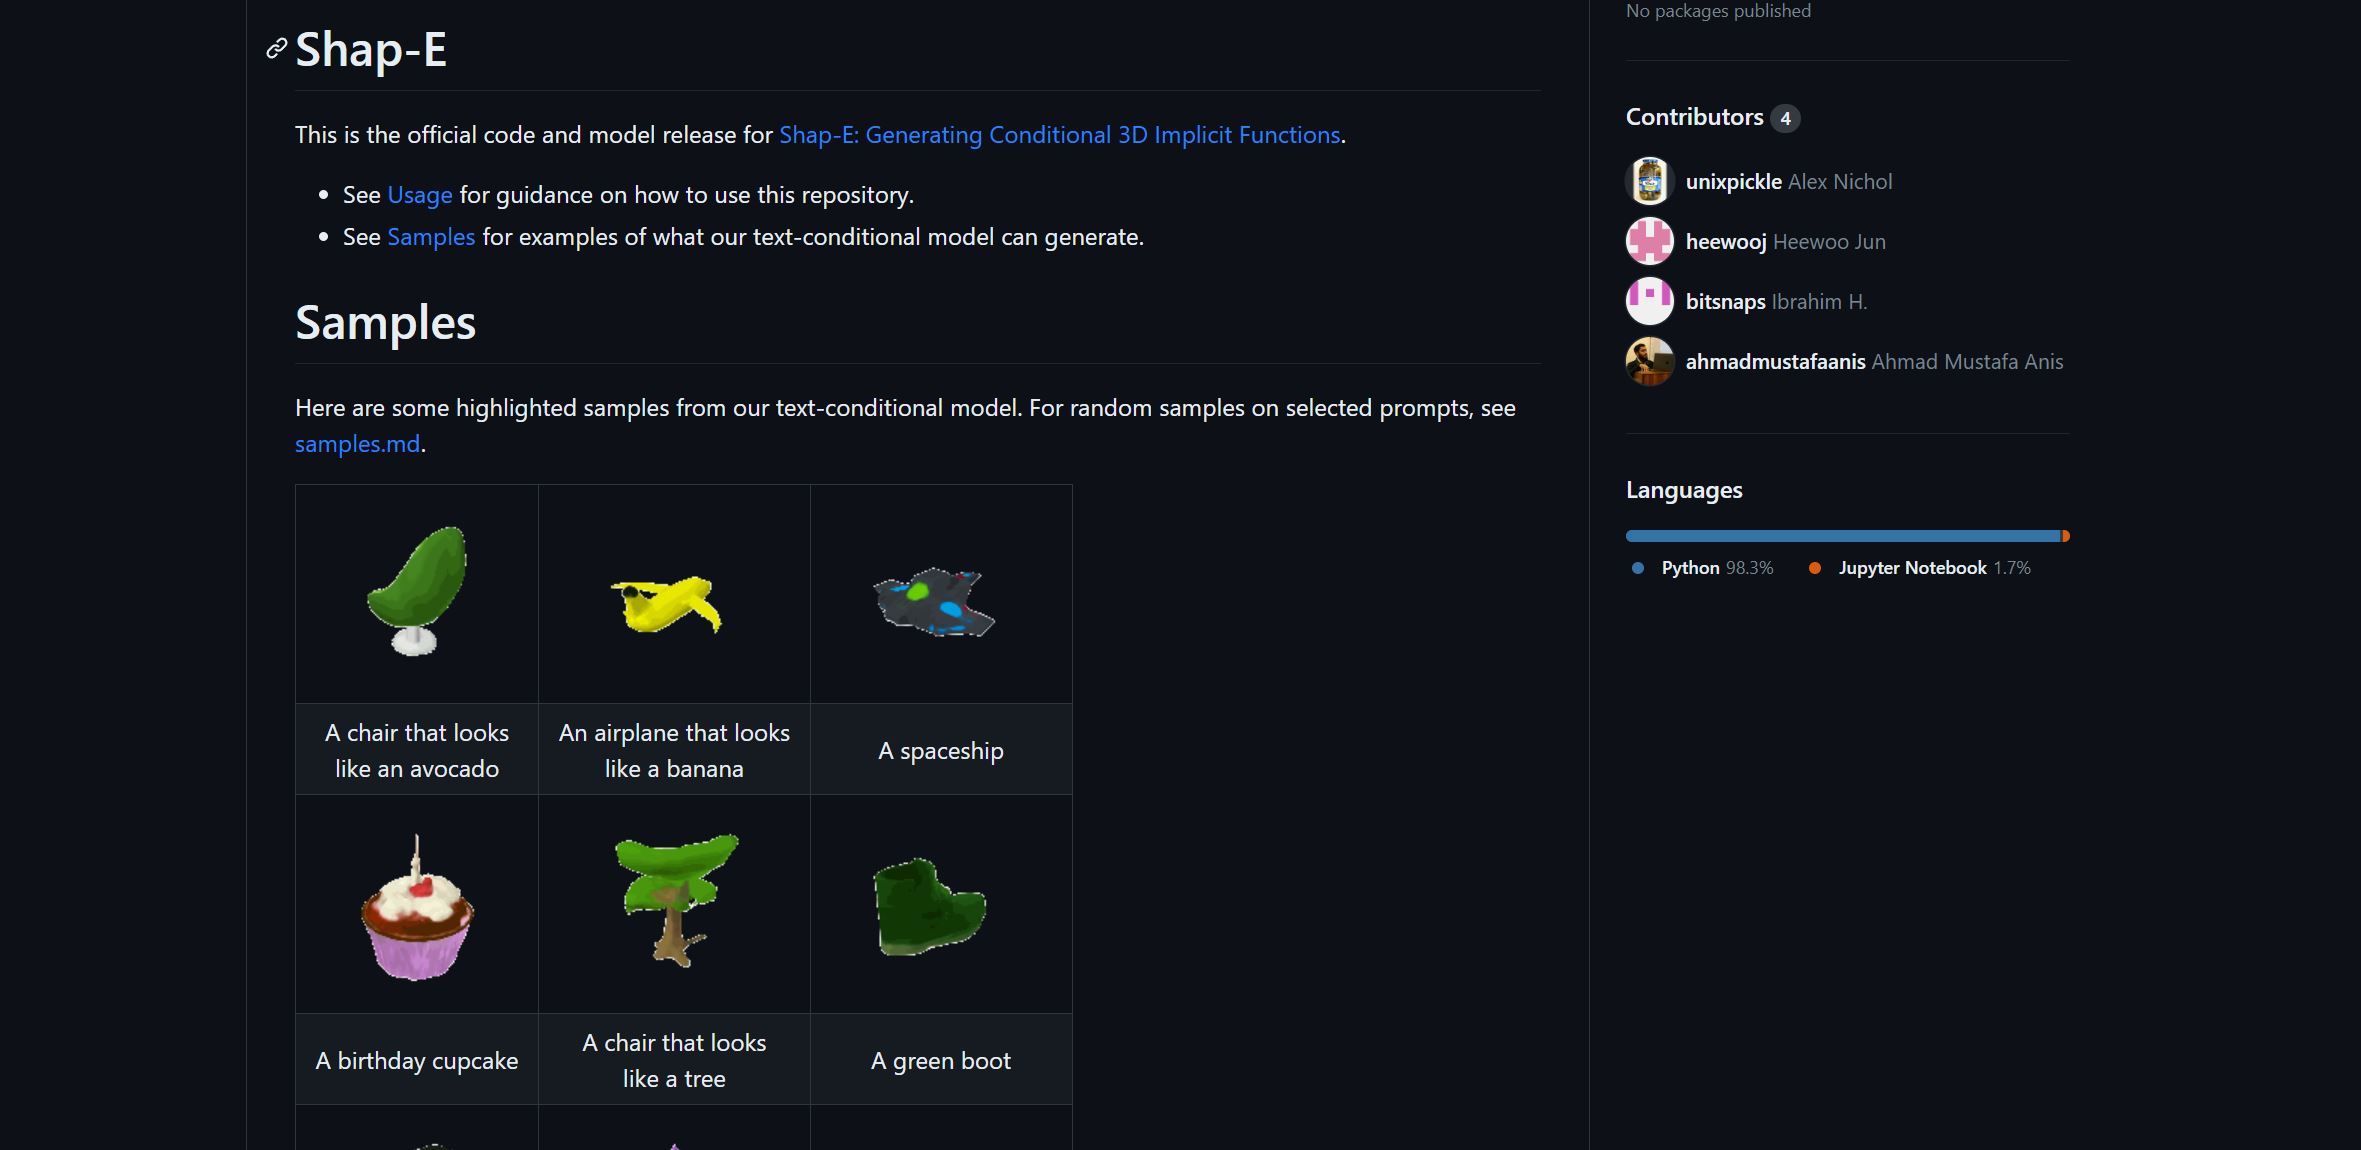Click the bitsnaps contributor avatar icon
Image resolution: width=2361 pixels, height=1150 pixels.
coord(1650,300)
